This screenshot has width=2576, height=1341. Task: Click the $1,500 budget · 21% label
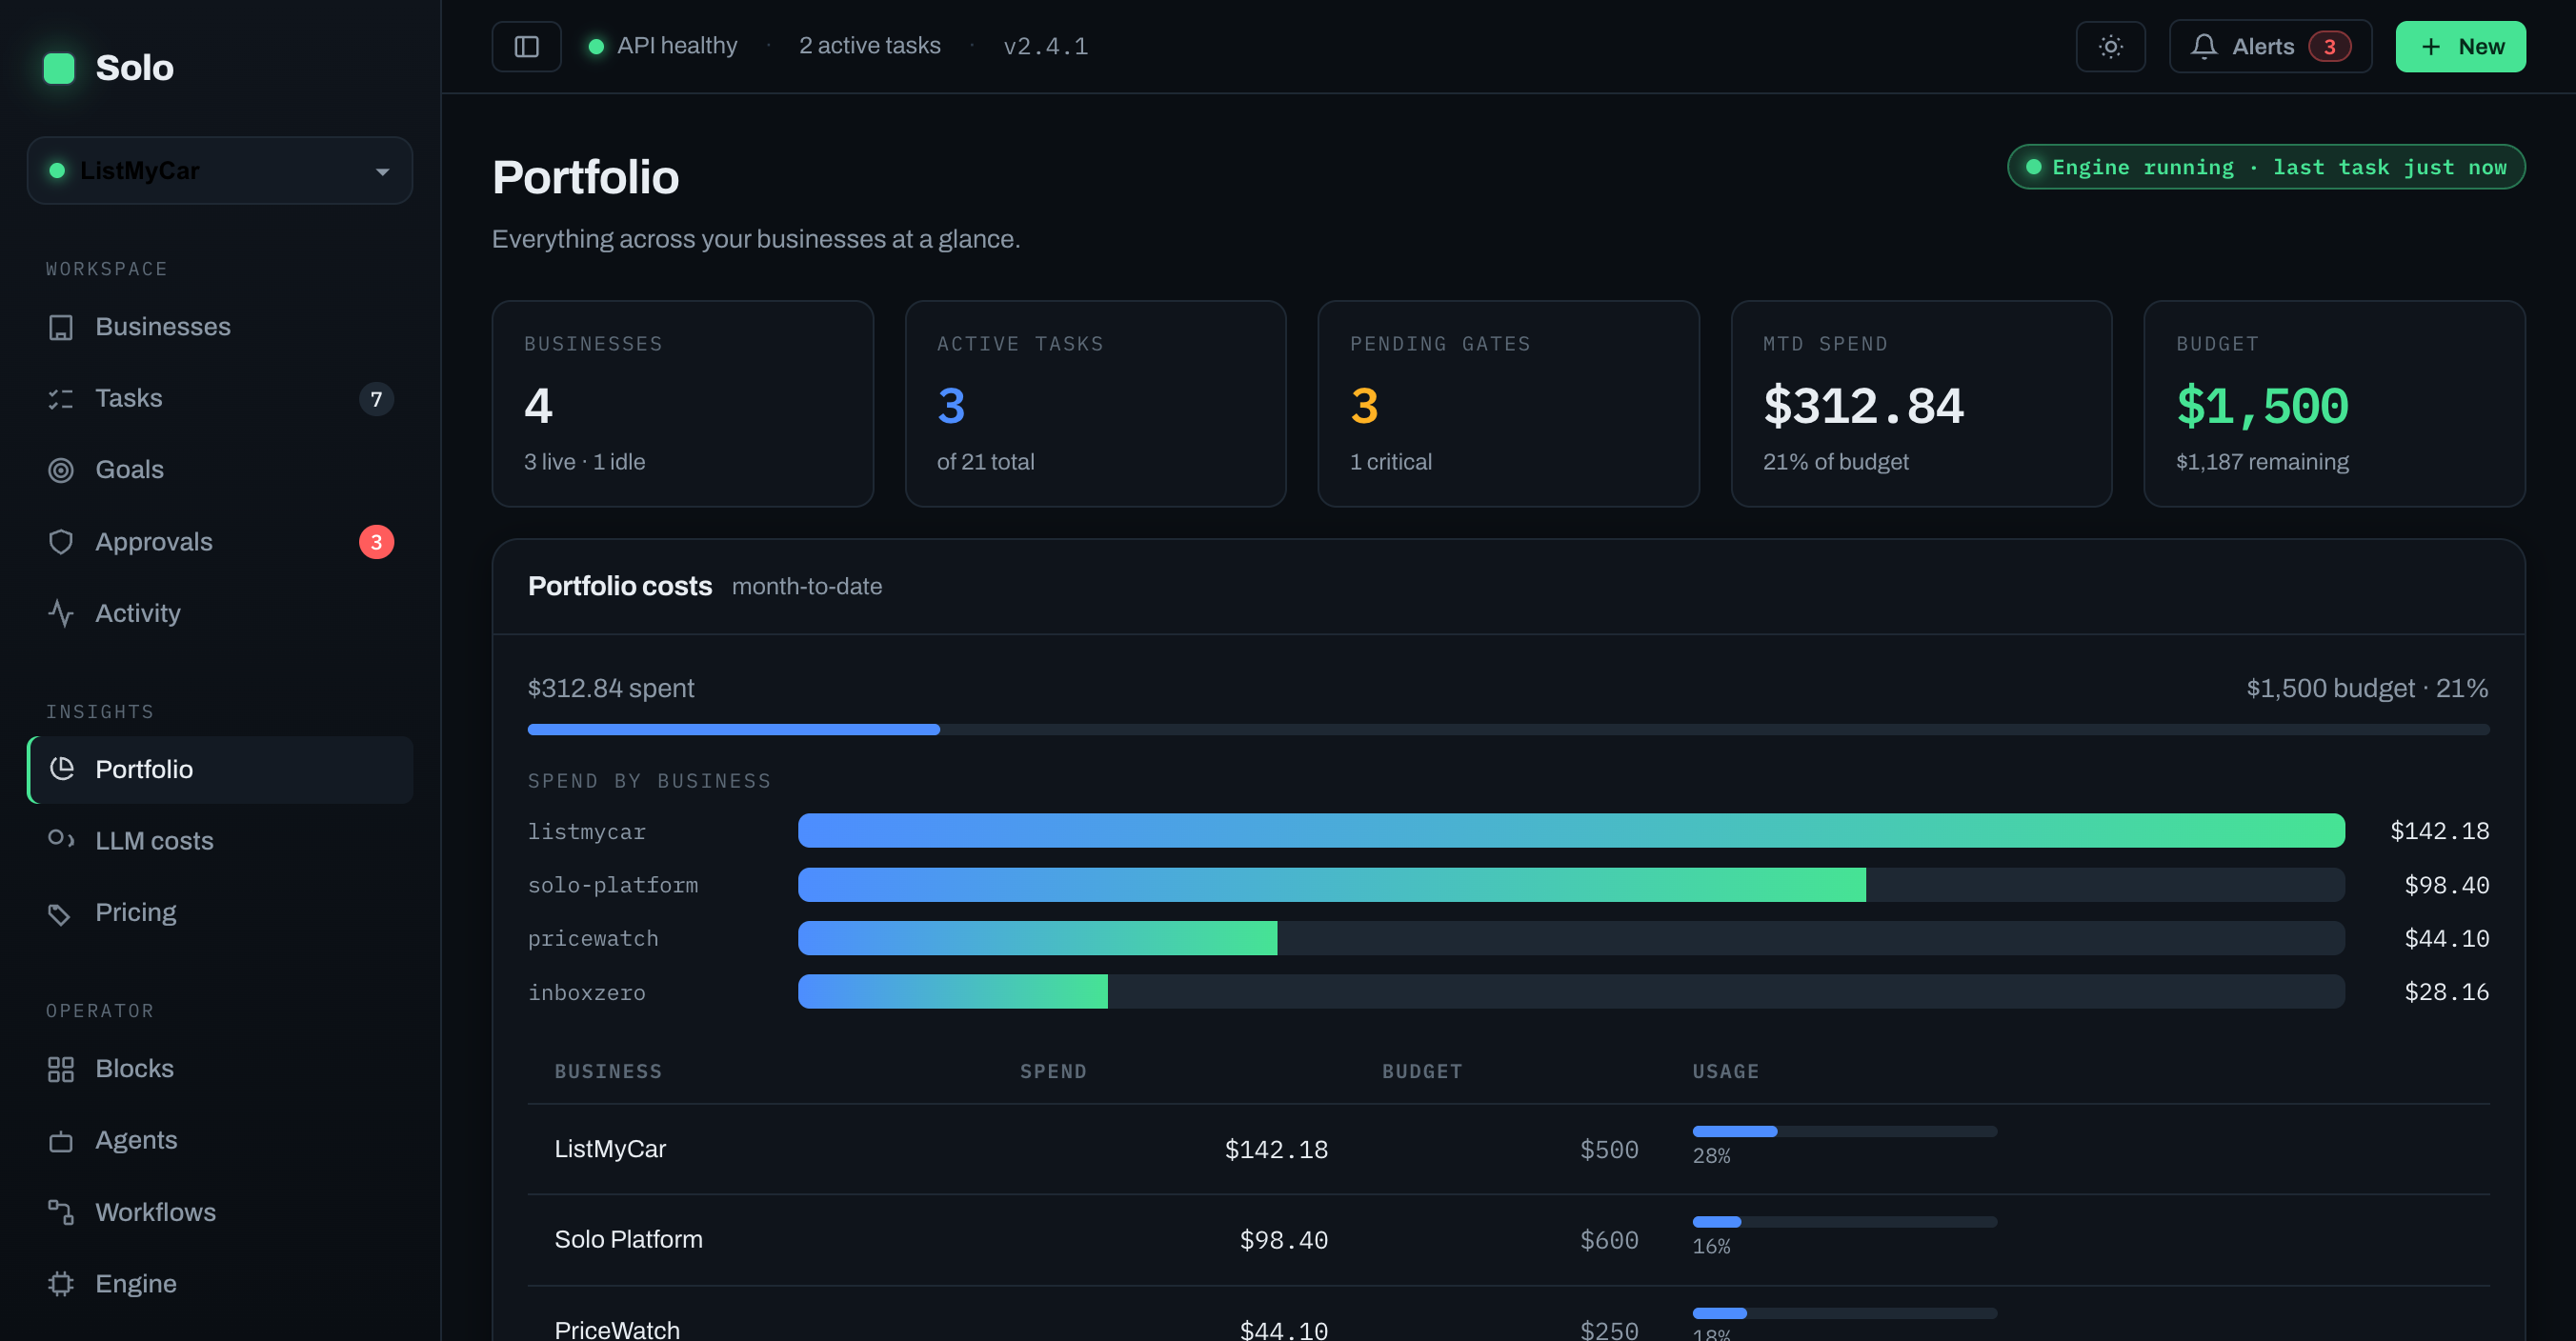pyautogui.click(x=2367, y=689)
